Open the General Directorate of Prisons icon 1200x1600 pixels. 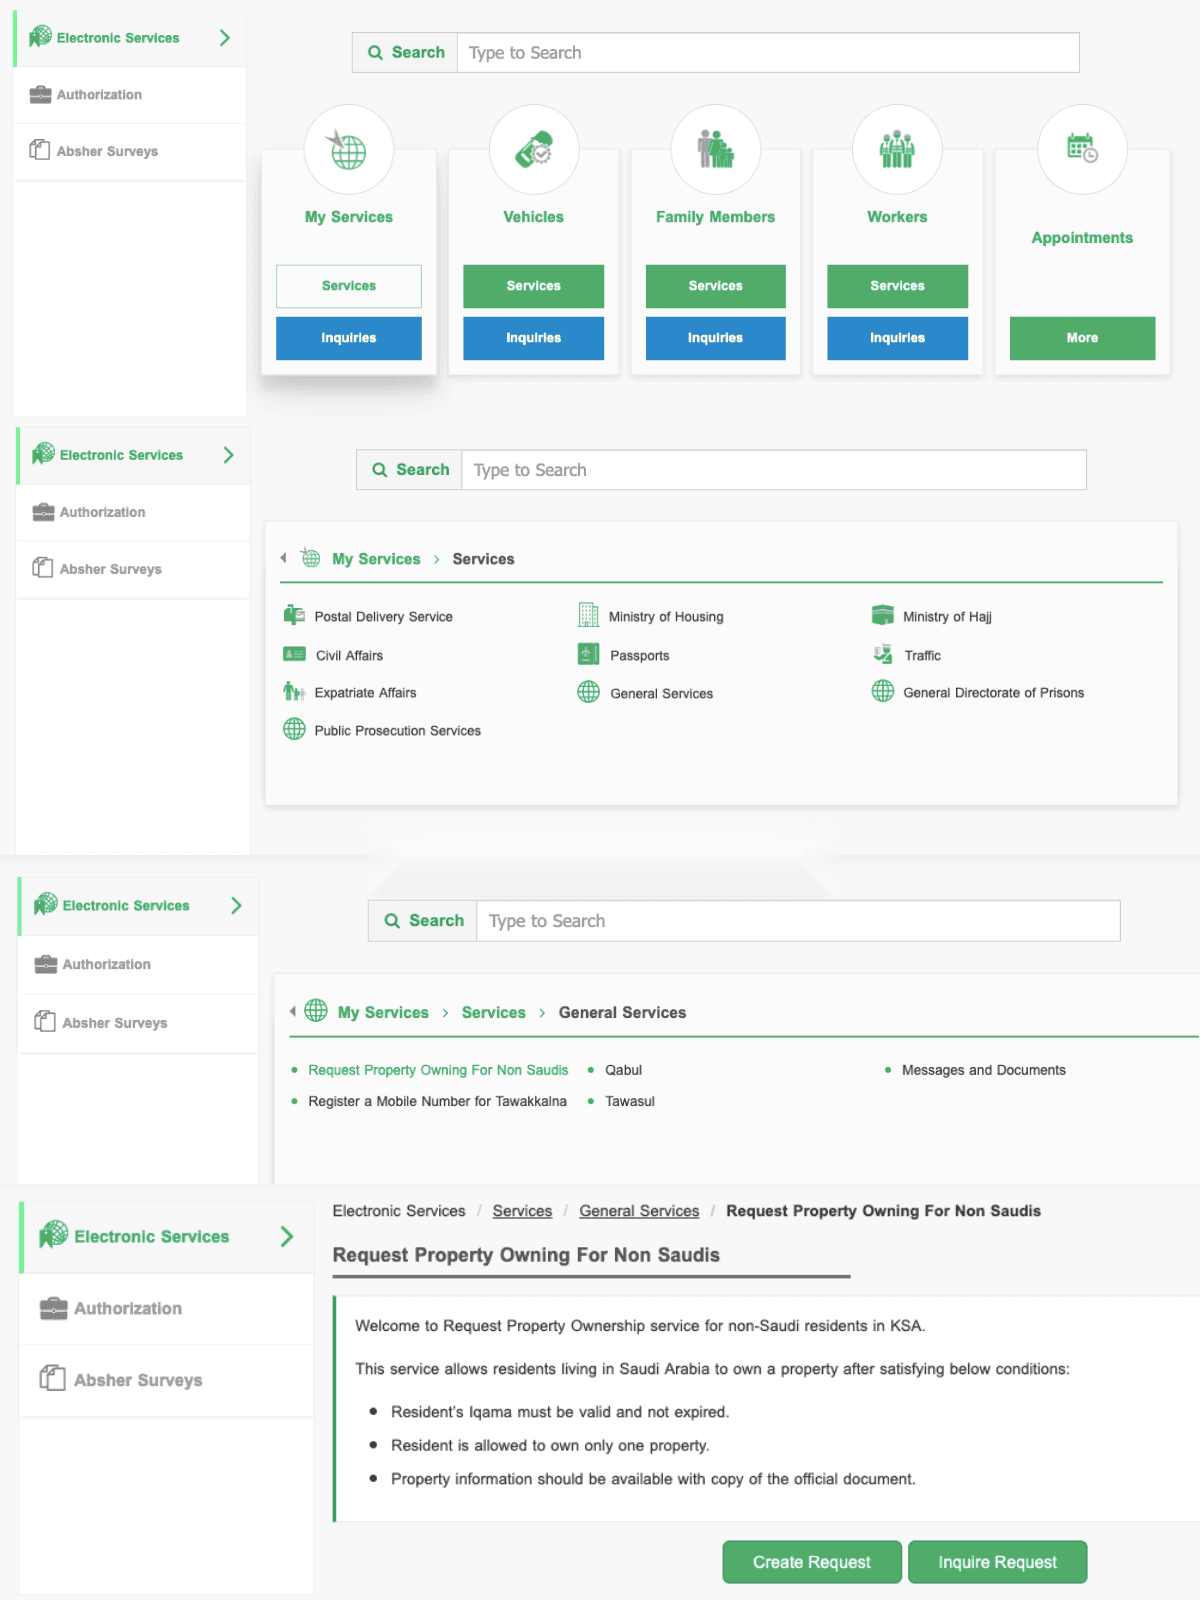point(883,691)
